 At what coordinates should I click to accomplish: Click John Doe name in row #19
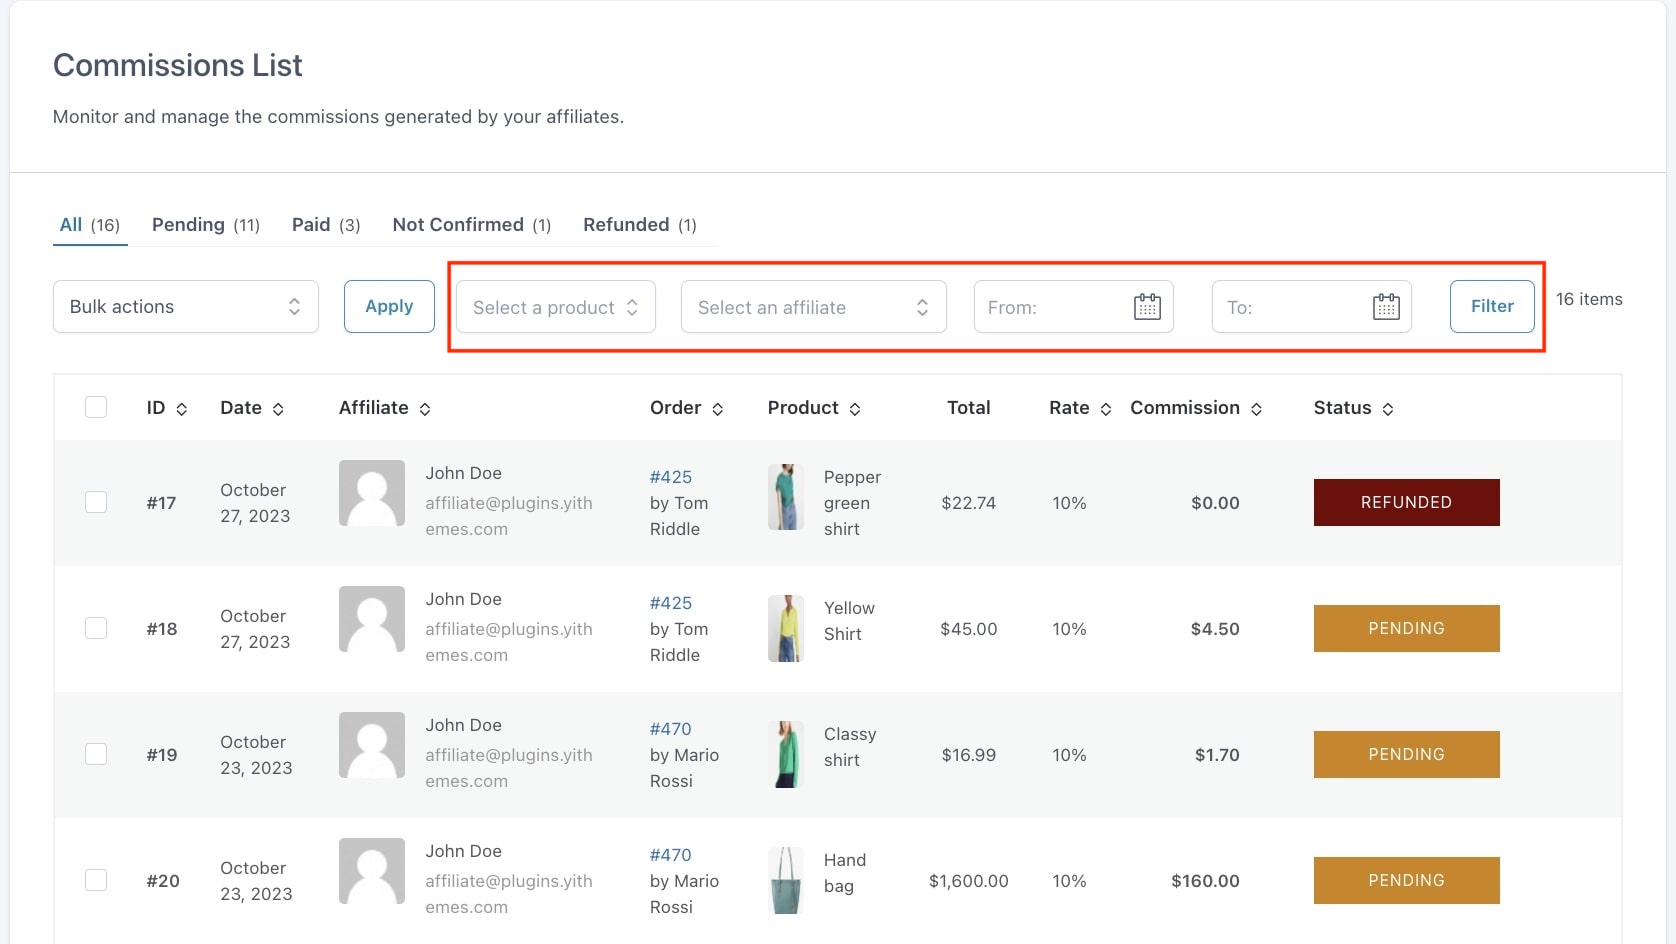coord(464,725)
